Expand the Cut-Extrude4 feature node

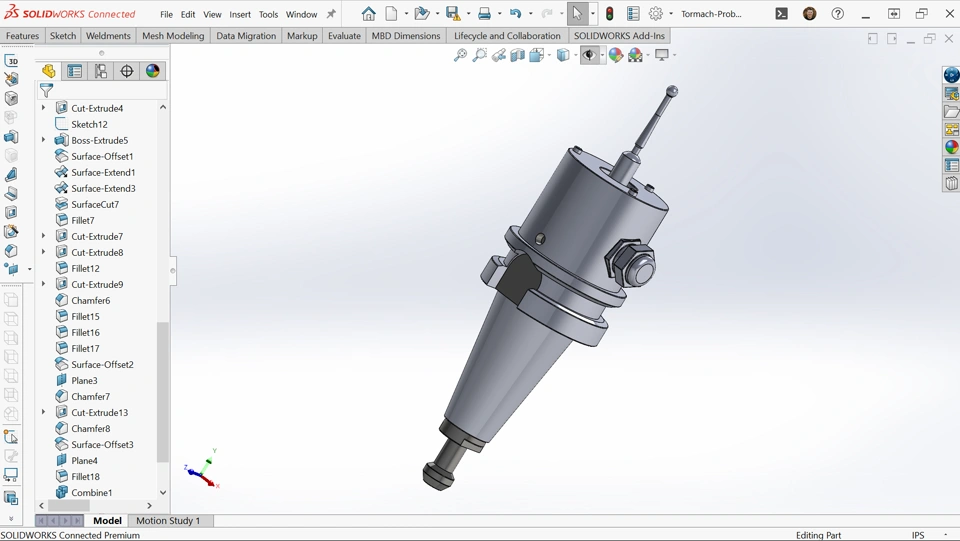click(x=43, y=108)
